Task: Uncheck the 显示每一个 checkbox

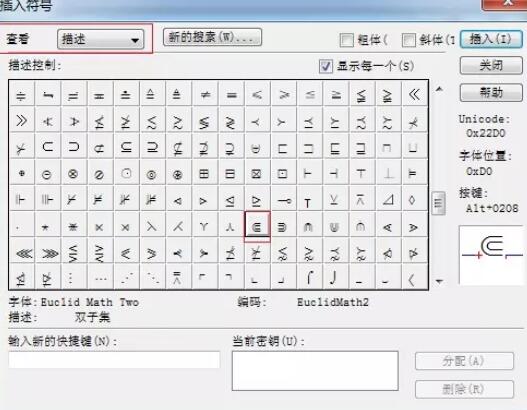Action: pos(326,66)
